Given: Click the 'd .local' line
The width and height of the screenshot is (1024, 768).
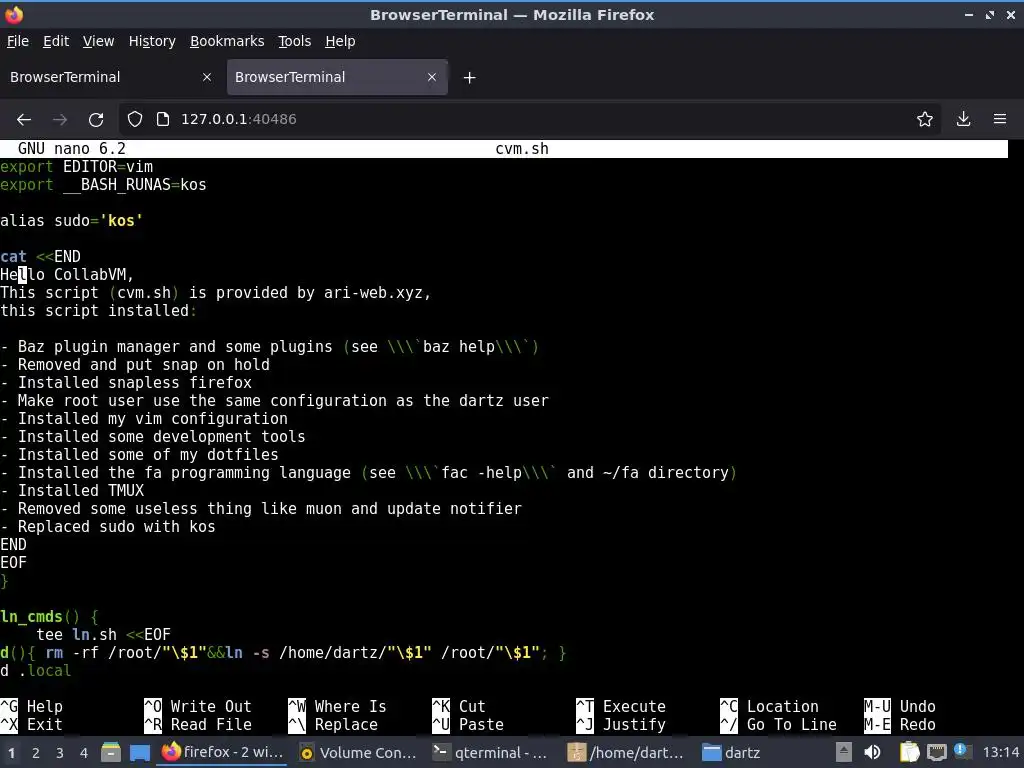Looking at the screenshot, I should click(x=36, y=671).
